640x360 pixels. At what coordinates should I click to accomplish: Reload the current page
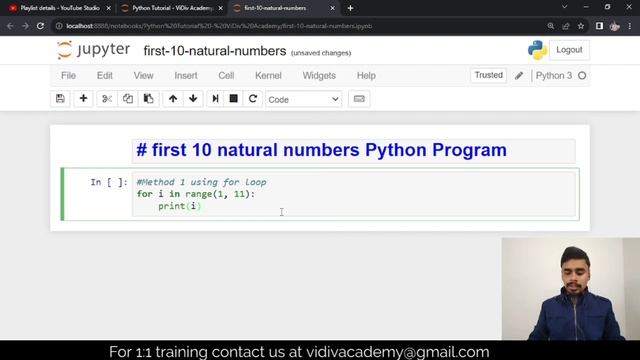[40, 26]
